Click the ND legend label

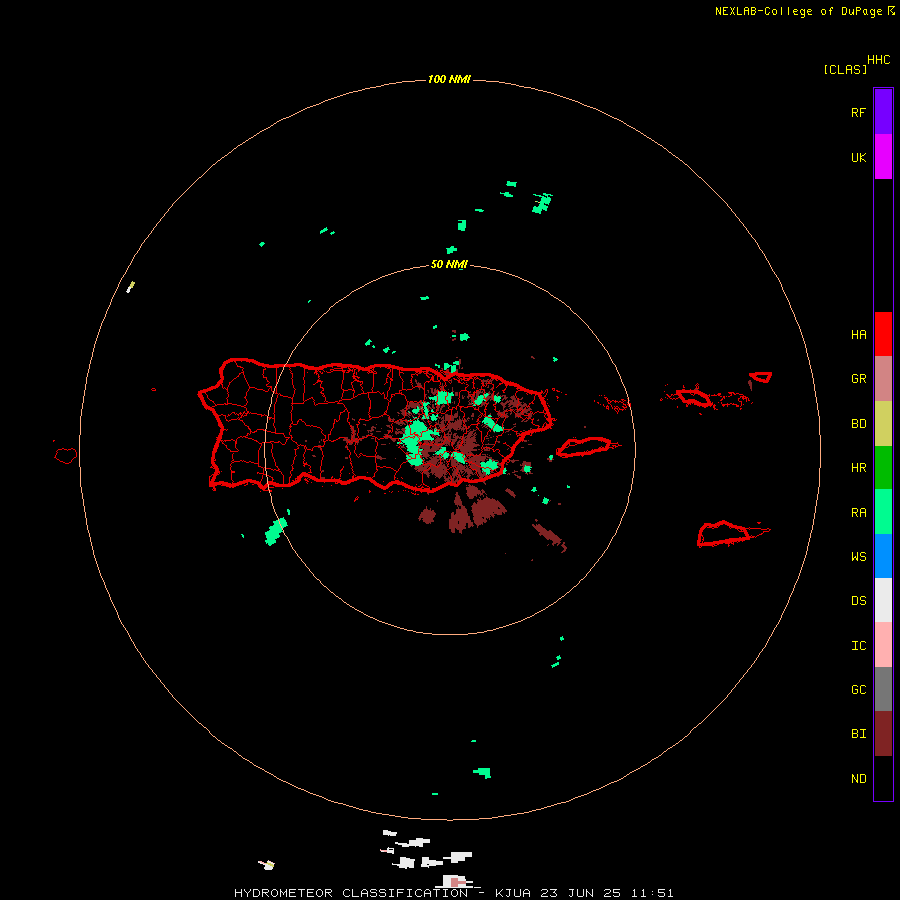coord(858,779)
